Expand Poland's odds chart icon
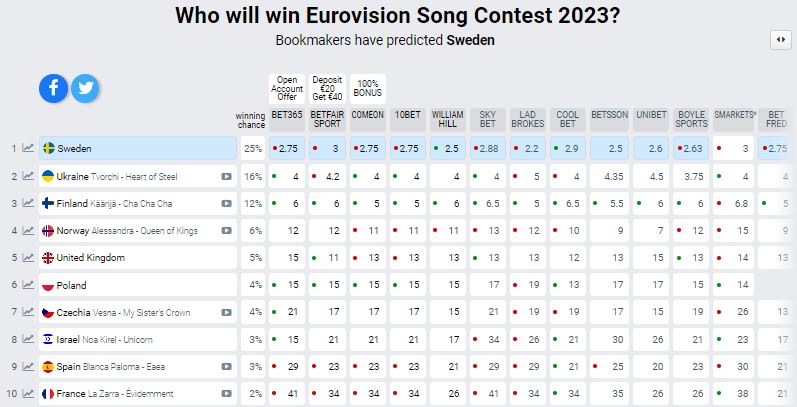 (27, 285)
